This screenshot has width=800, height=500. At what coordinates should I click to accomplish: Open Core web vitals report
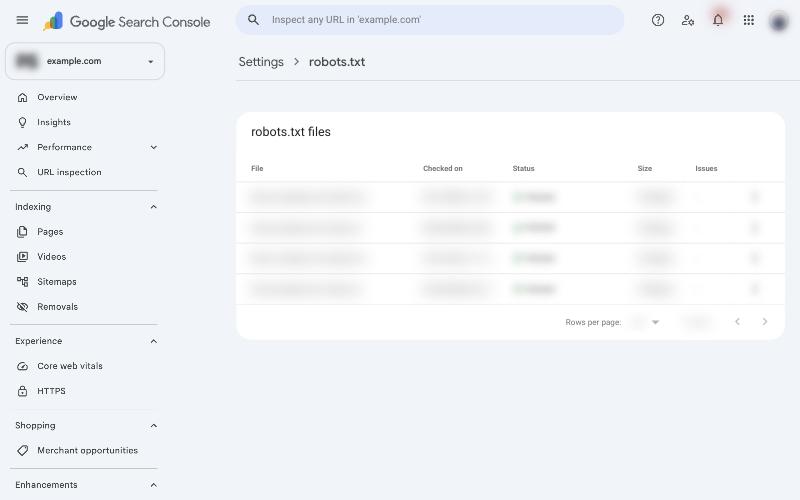(70, 366)
